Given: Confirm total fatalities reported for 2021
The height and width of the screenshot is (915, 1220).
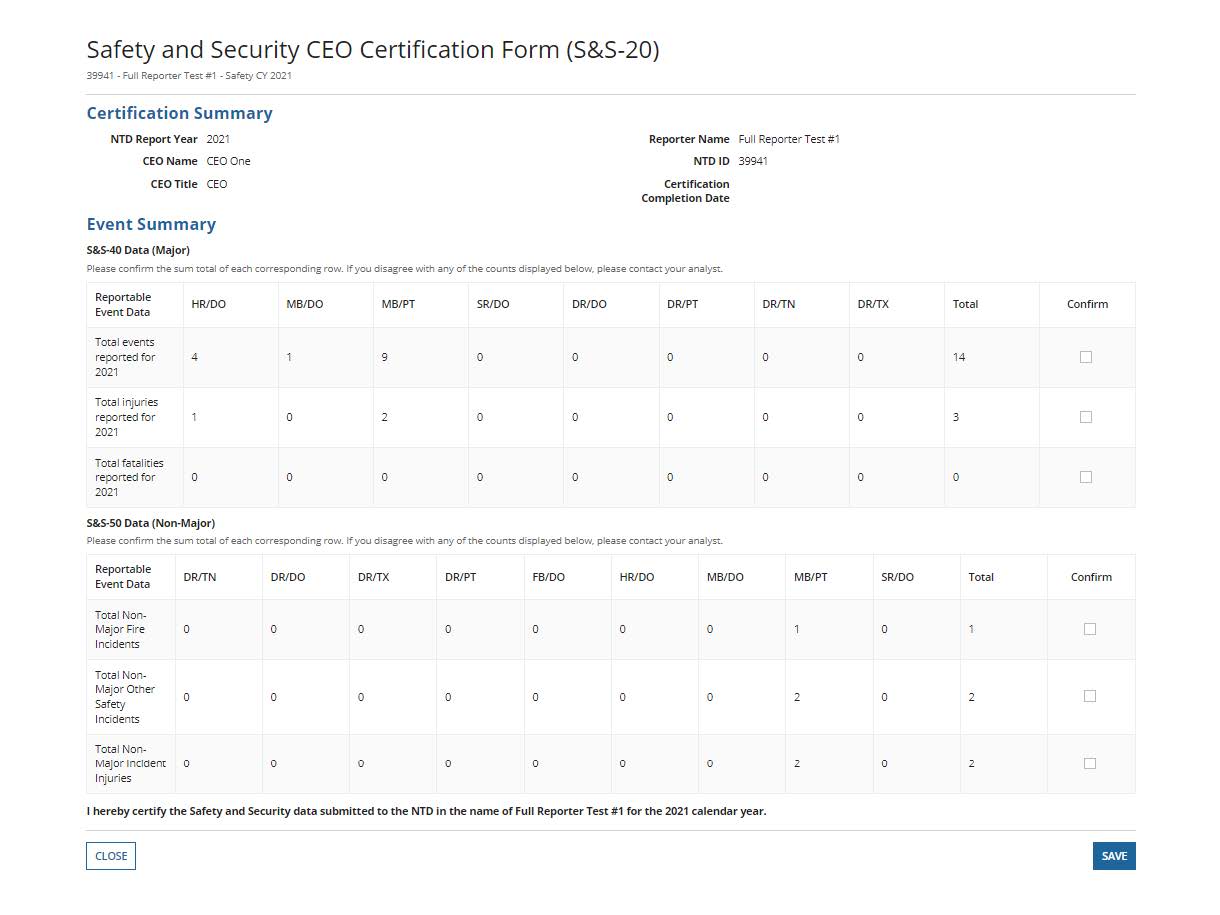Looking at the screenshot, I should coord(1086,476).
